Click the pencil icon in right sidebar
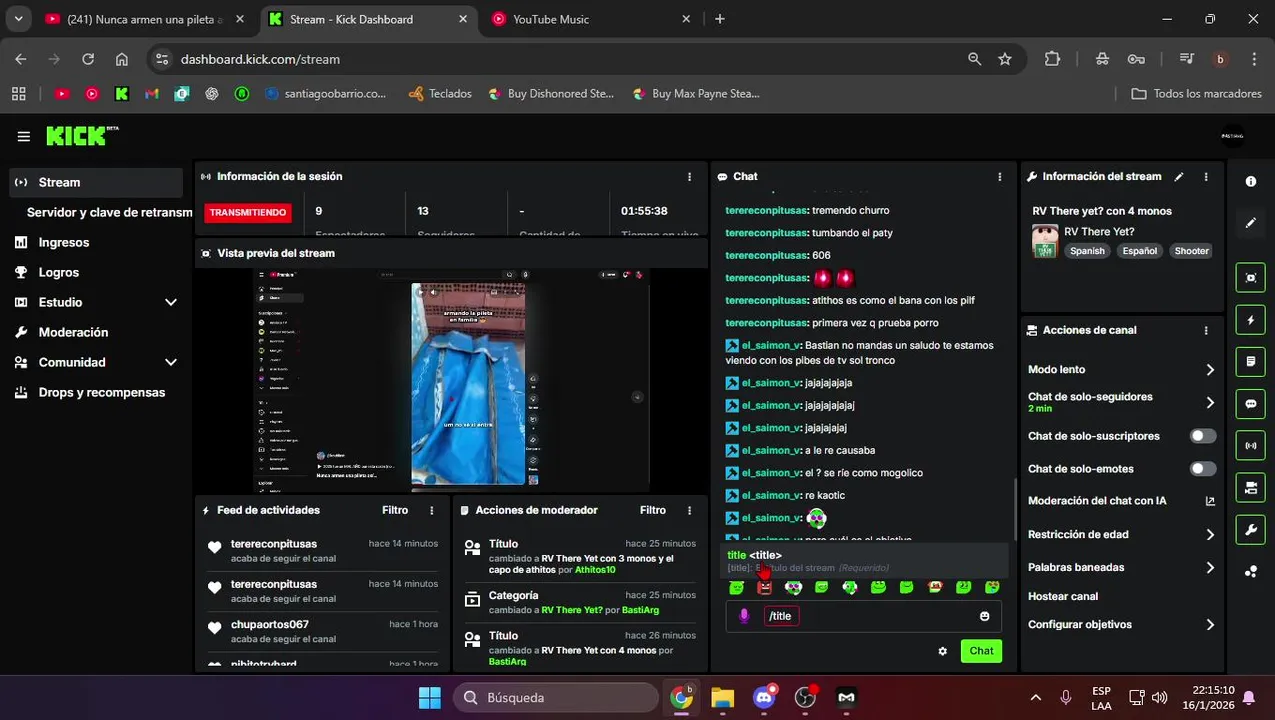 pyautogui.click(x=1251, y=223)
